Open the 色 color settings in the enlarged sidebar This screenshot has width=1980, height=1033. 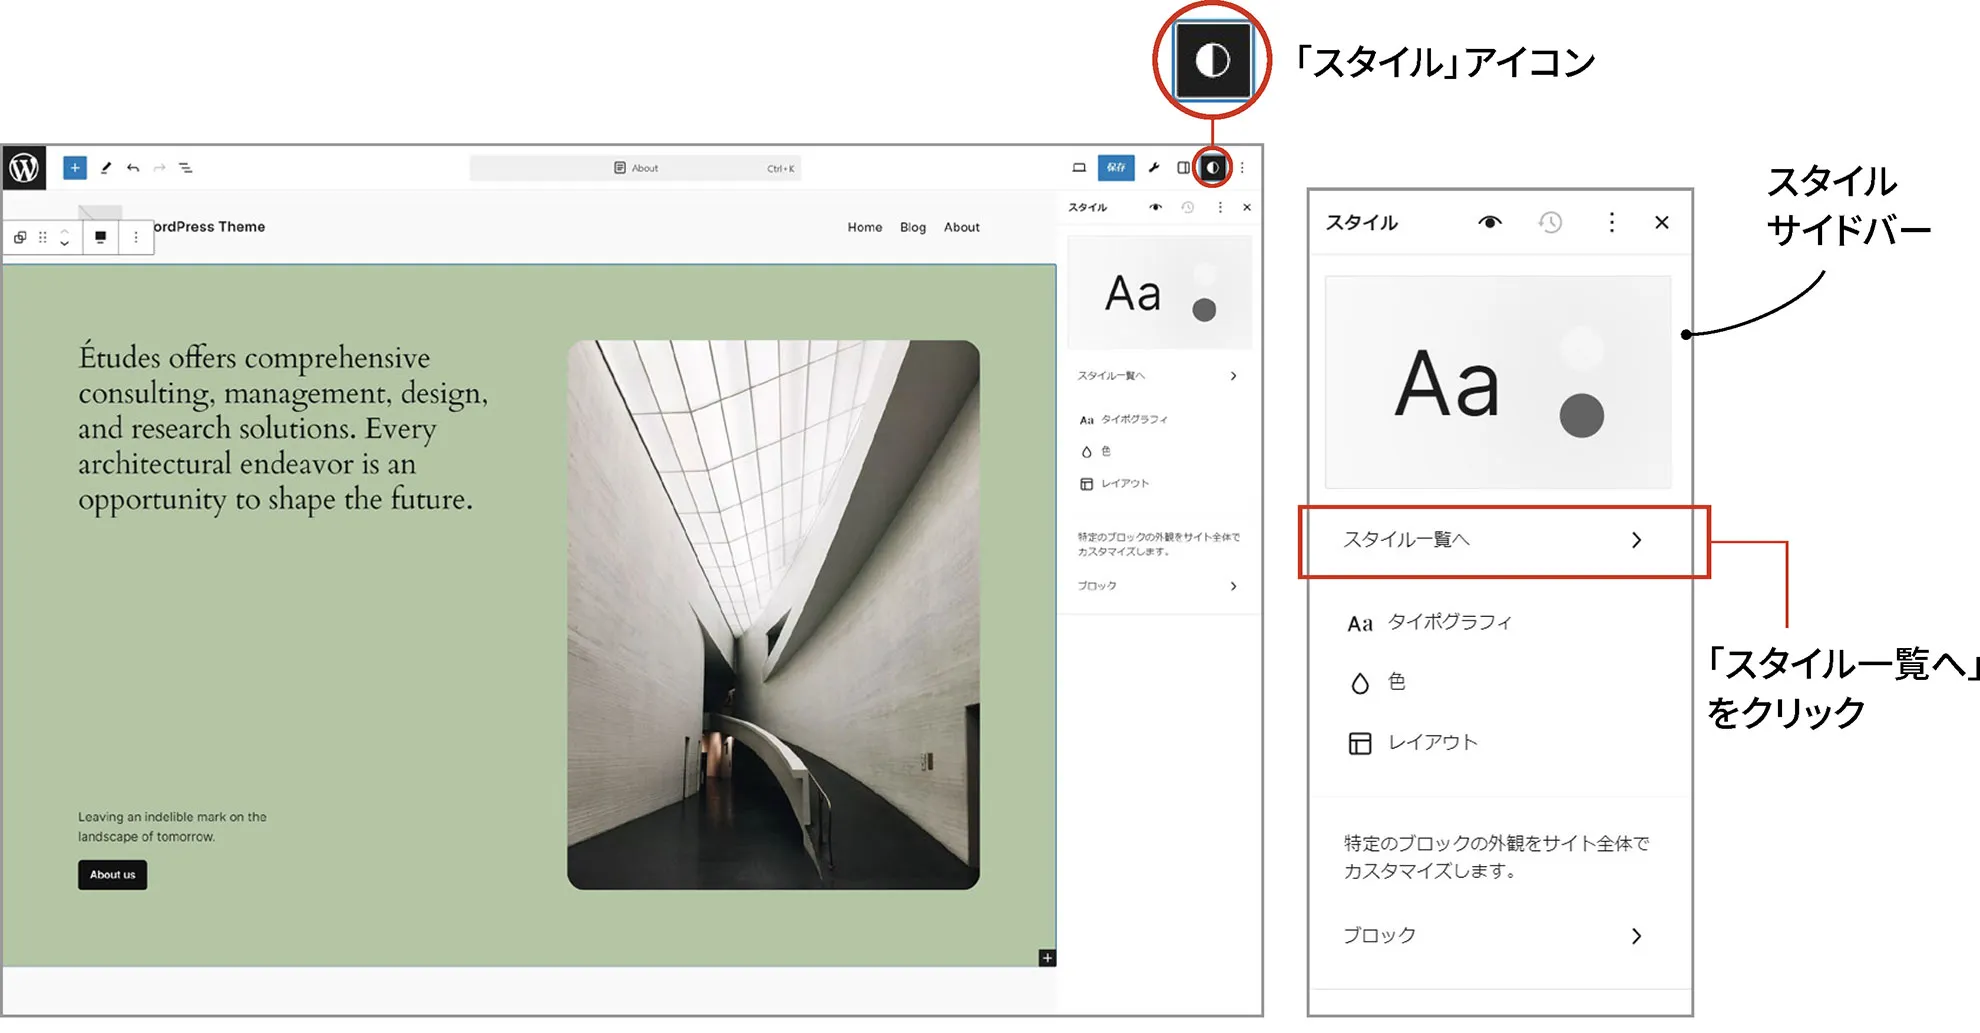[x=1396, y=682]
